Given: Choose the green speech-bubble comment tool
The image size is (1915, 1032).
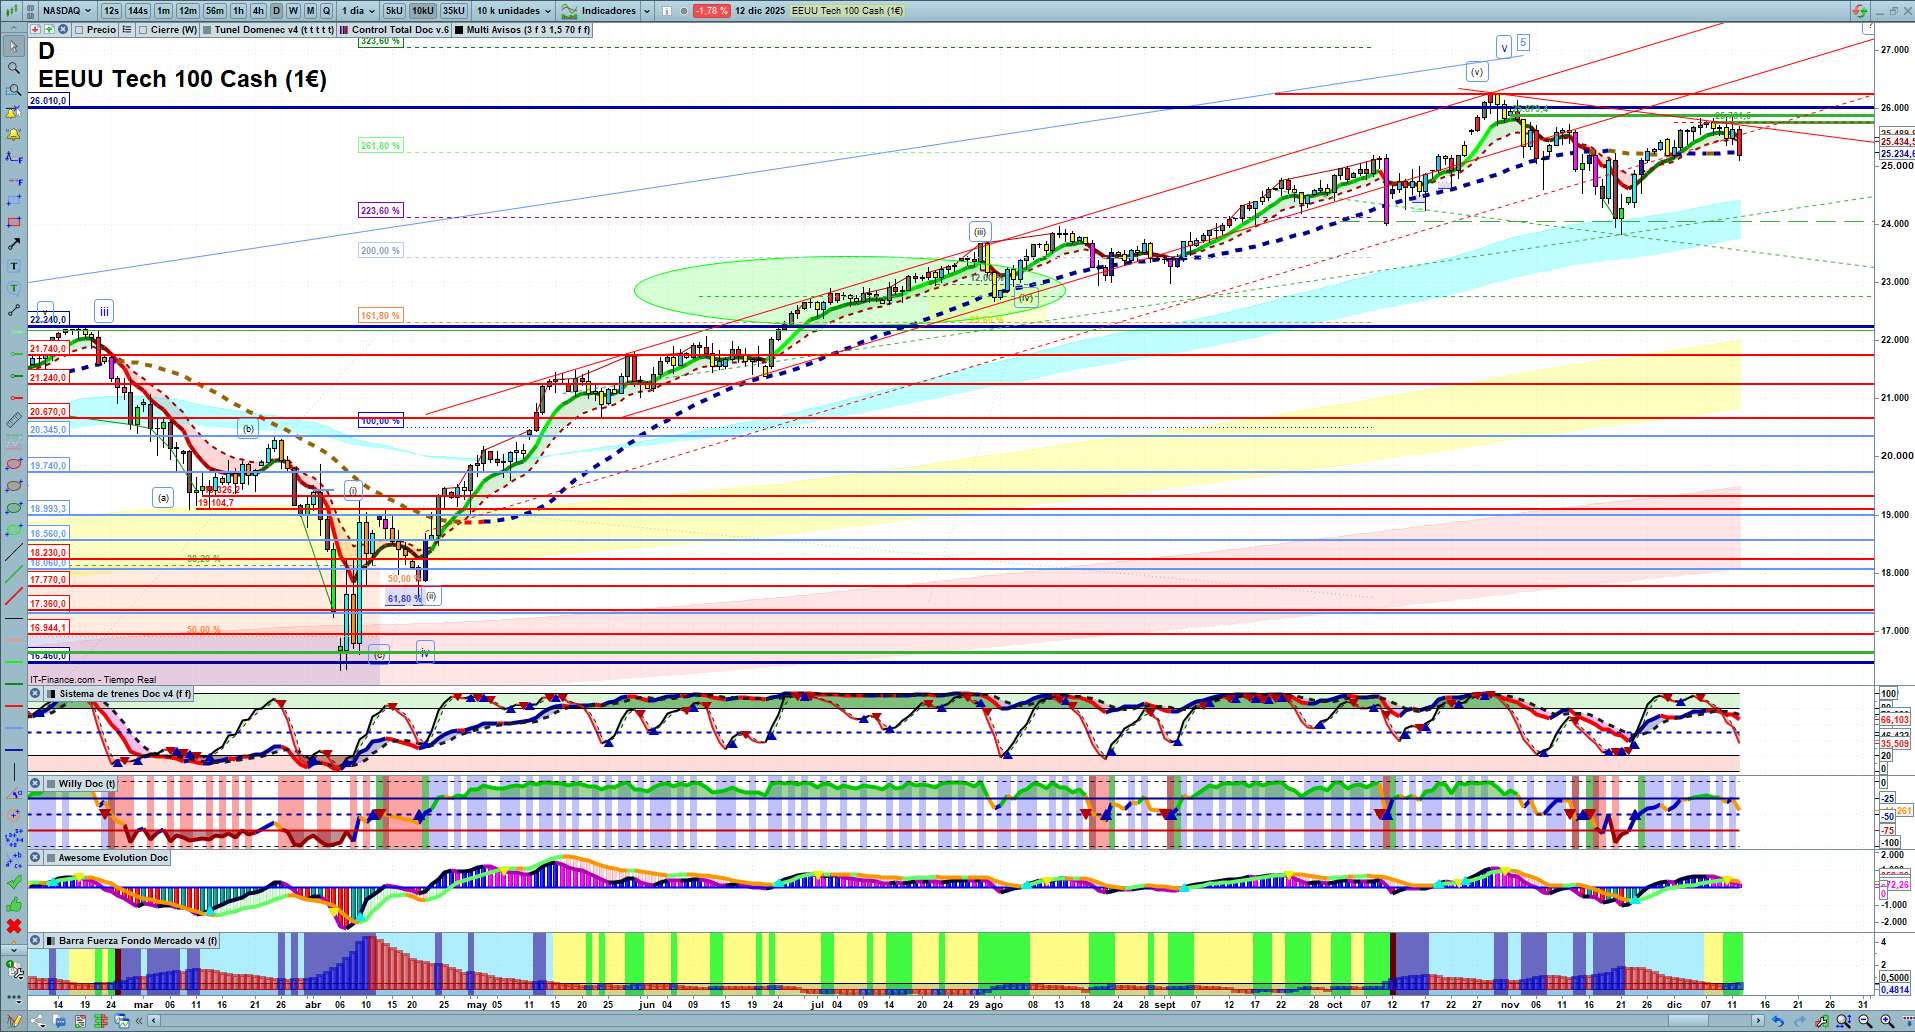Looking at the screenshot, I should (x=14, y=288).
